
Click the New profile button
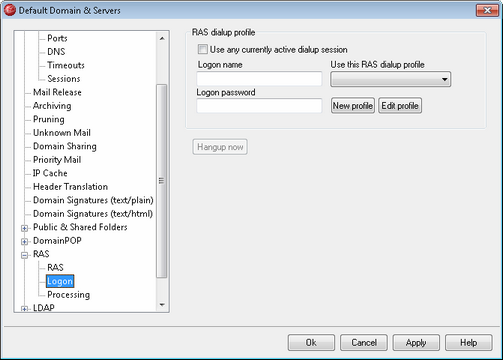[x=353, y=106]
